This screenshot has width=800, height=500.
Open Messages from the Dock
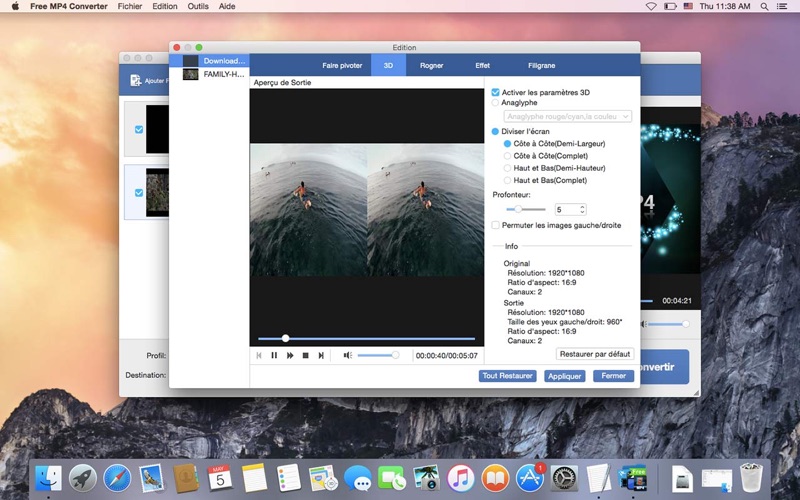coord(358,479)
